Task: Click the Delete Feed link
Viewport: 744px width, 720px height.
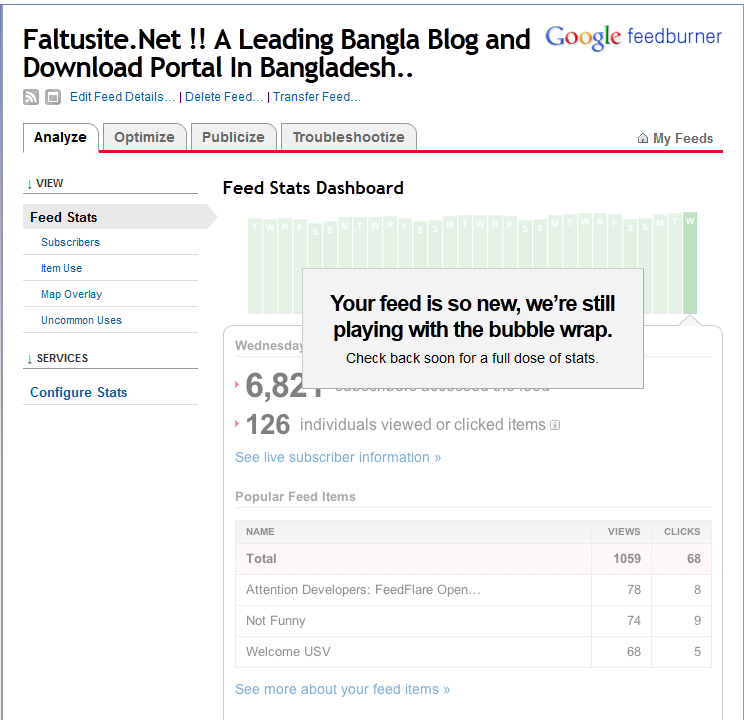Action: point(224,97)
